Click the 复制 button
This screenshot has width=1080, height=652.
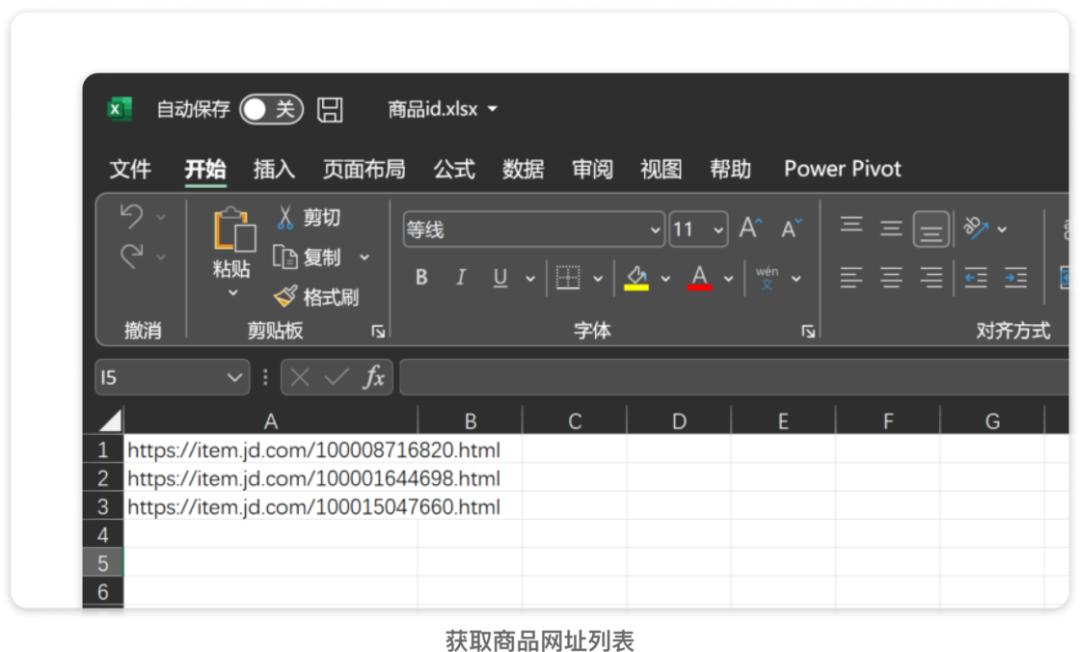[307, 257]
